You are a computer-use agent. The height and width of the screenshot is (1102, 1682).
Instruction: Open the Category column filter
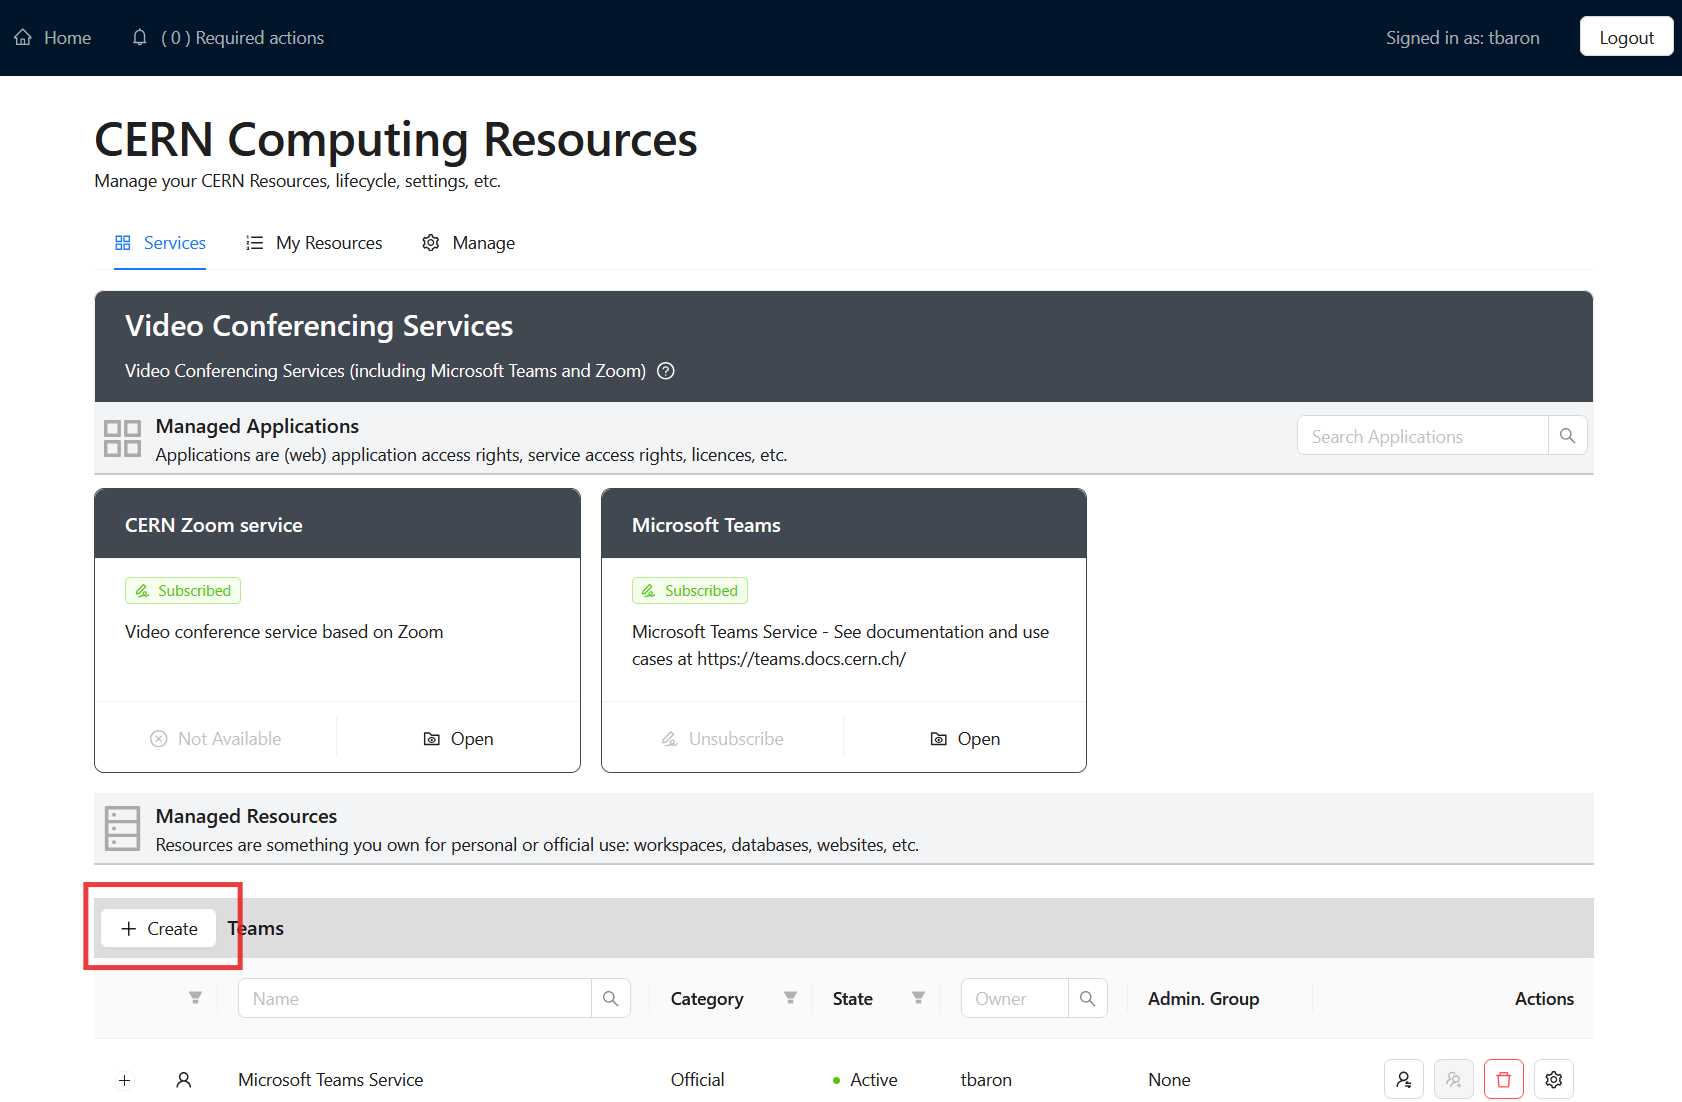[790, 998]
